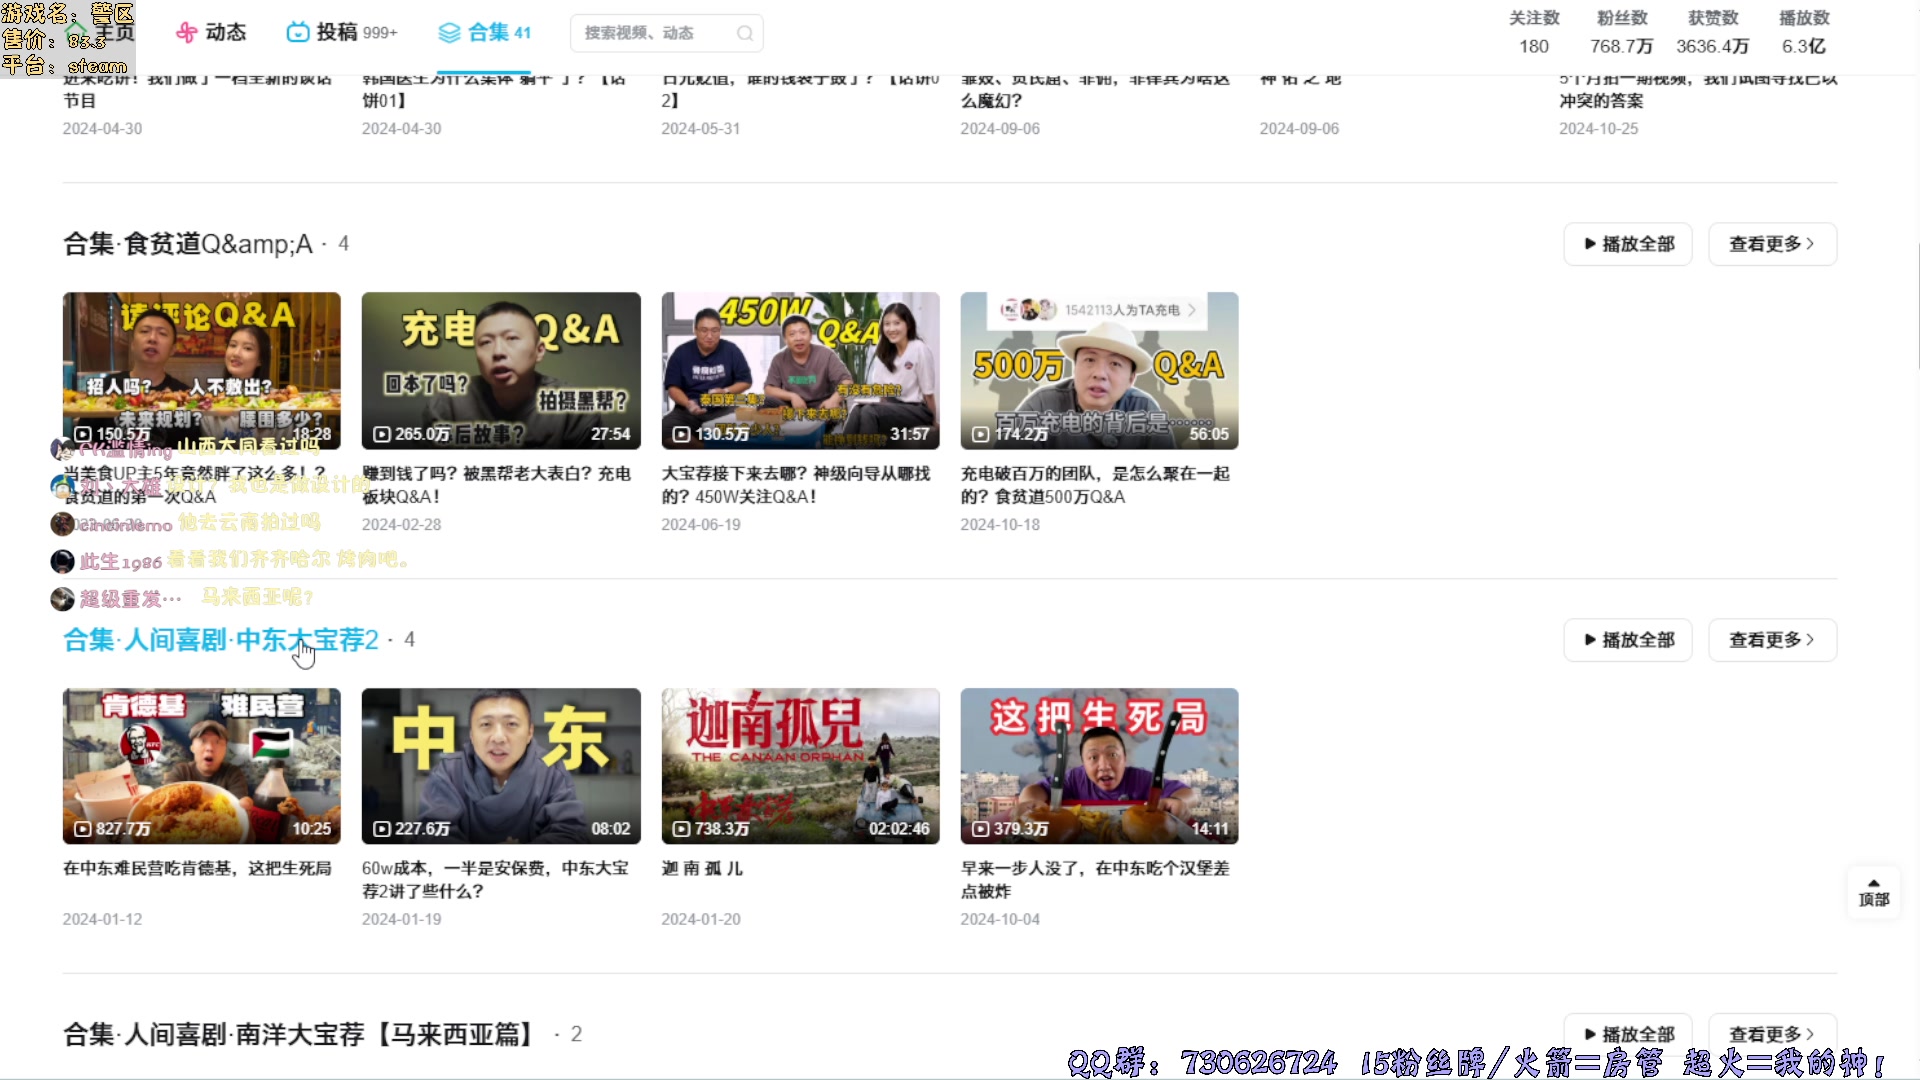
Task: Click date 2024-01-19
Action: coord(401,919)
